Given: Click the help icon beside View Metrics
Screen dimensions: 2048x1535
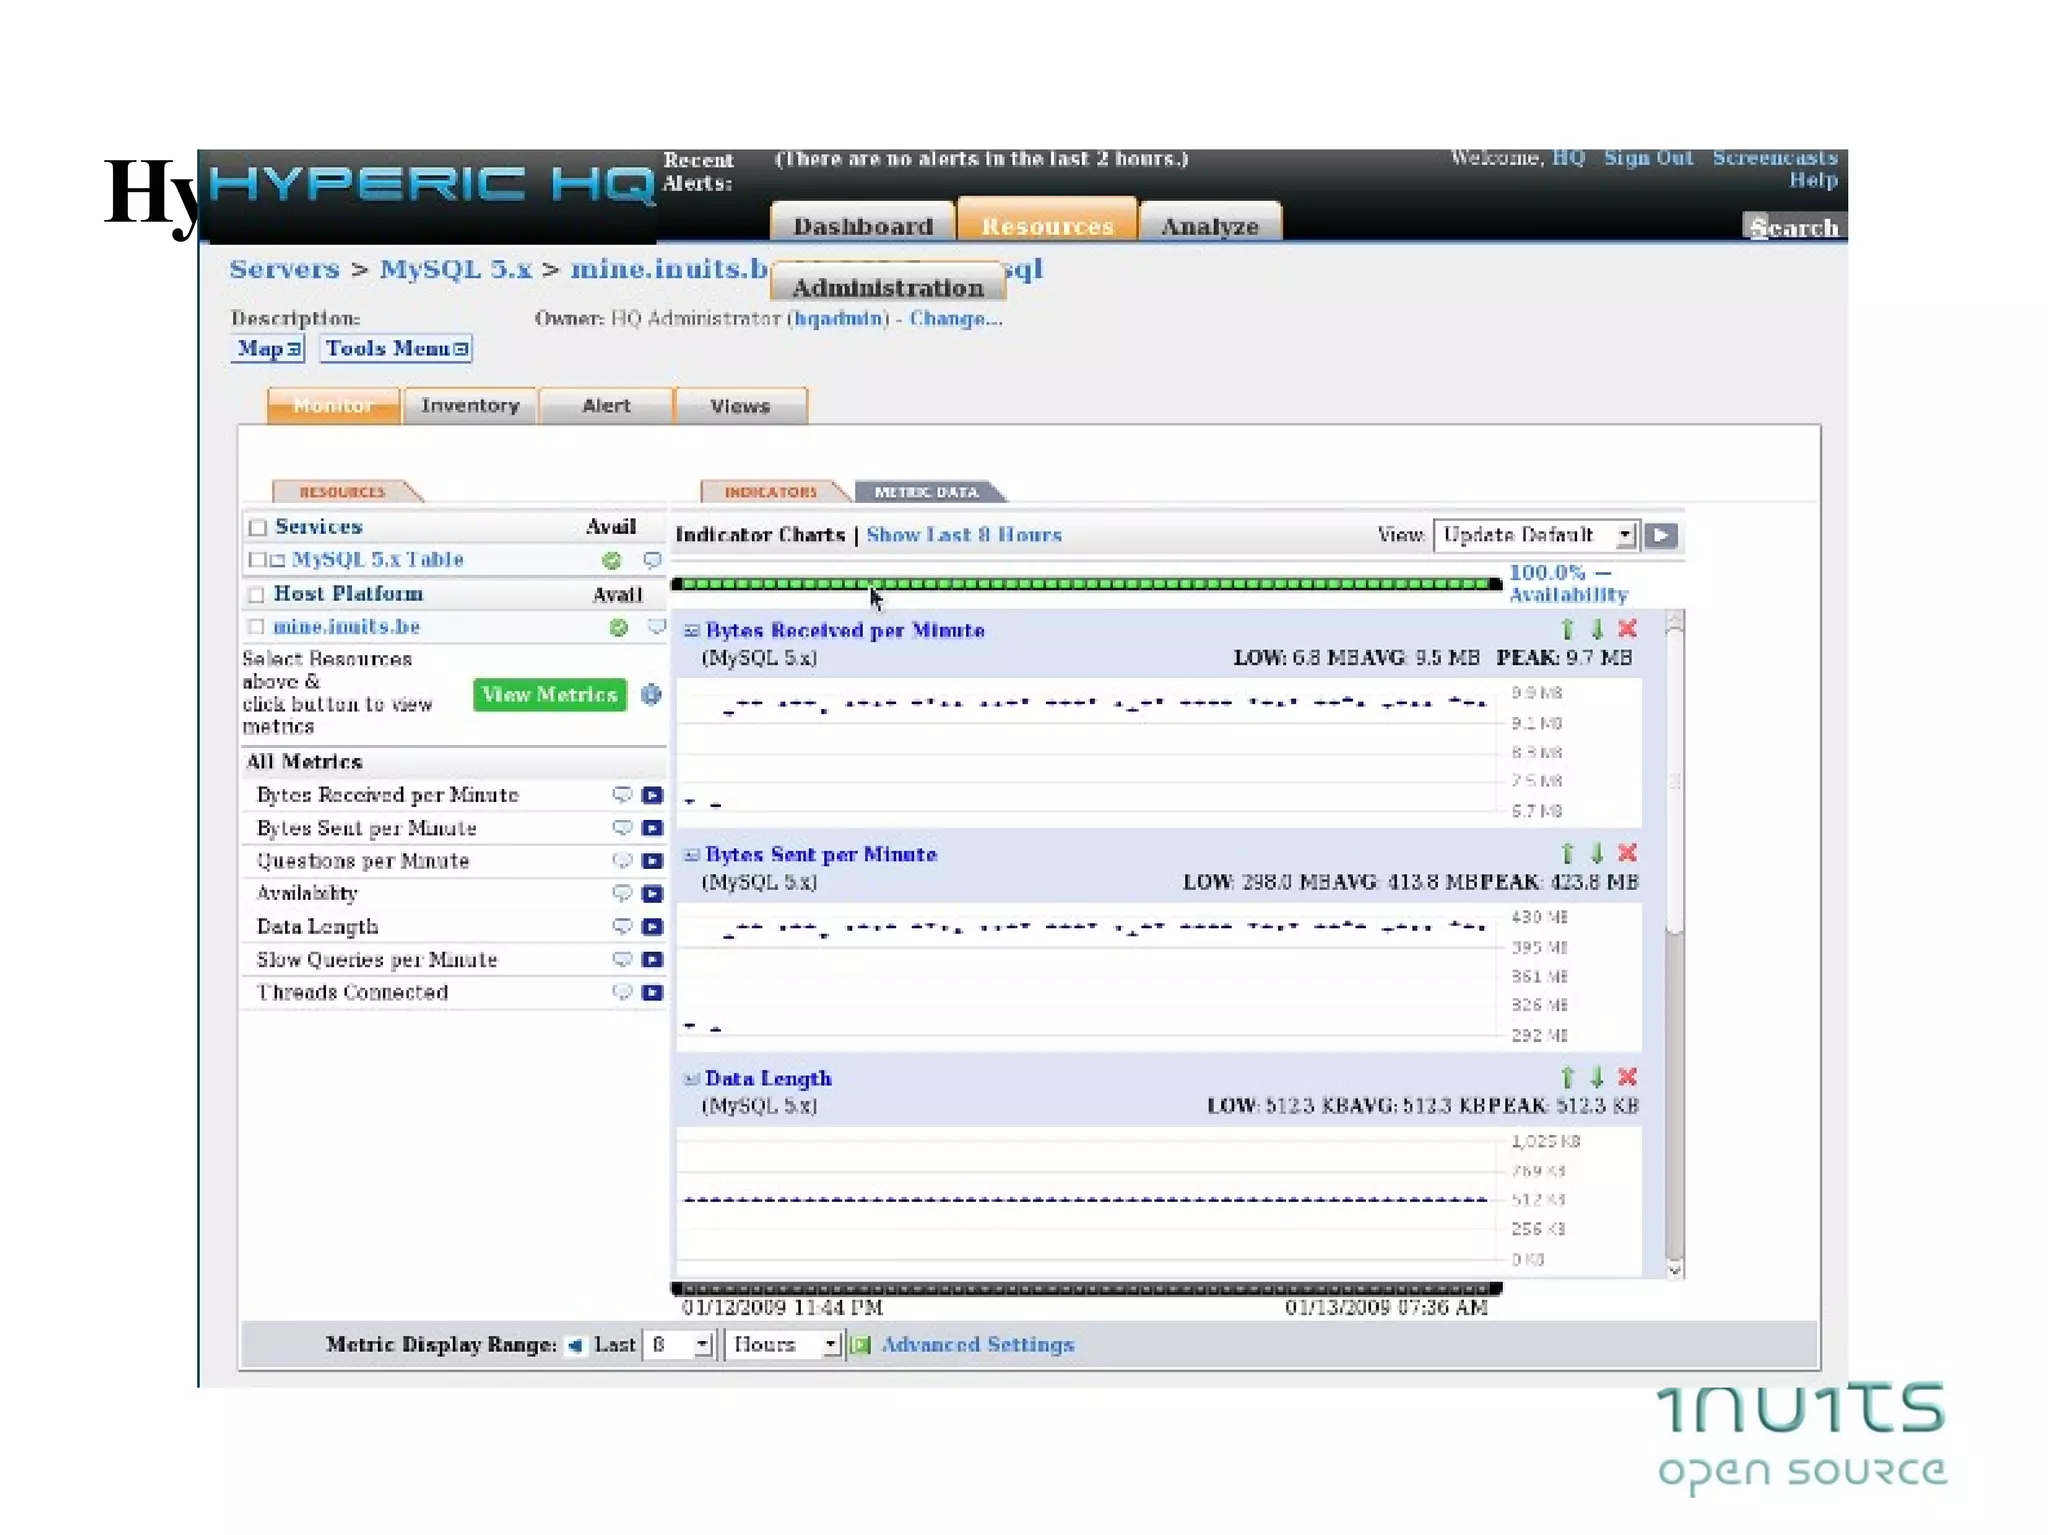Looking at the screenshot, I should tap(651, 694).
